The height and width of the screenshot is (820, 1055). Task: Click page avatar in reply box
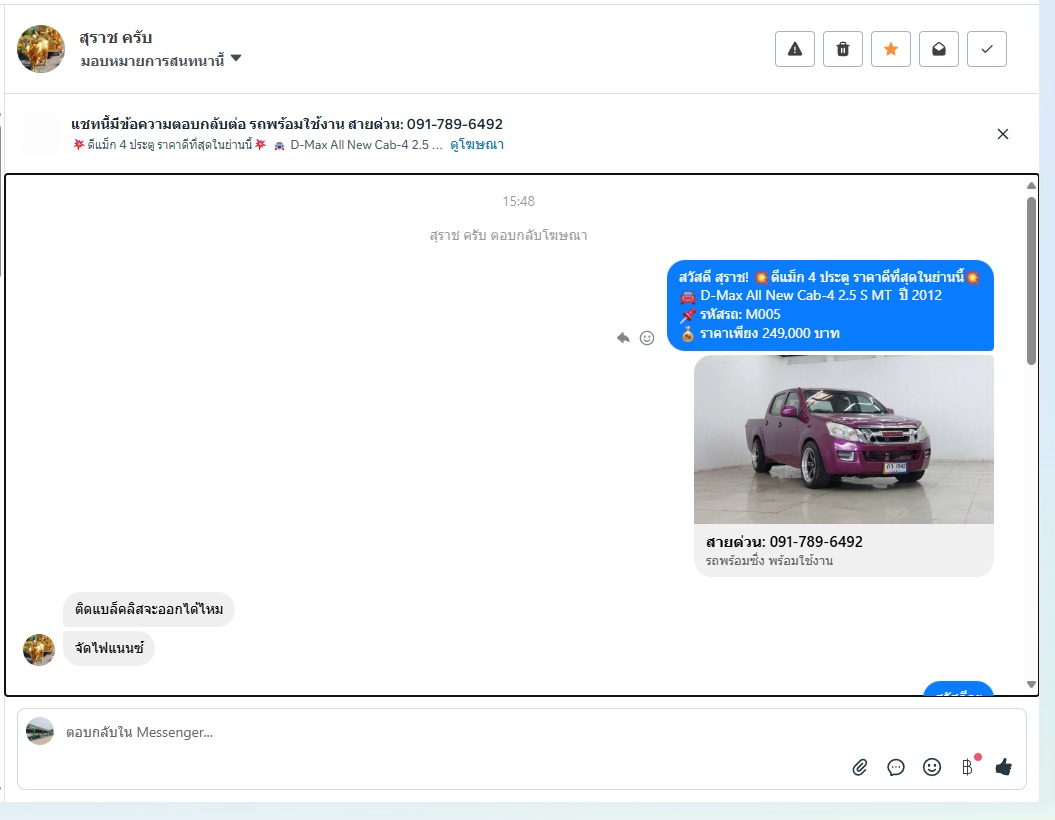(40, 731)
